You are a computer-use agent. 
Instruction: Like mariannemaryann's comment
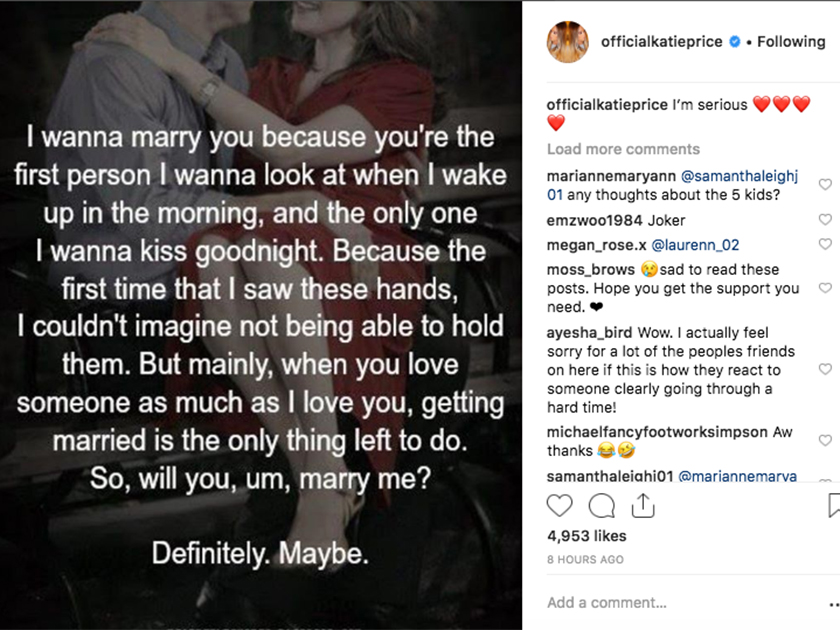(x=825, y=185)
